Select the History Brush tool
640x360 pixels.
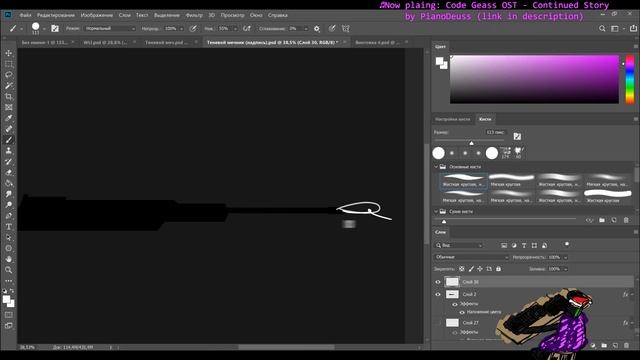[x=9, y=162]
